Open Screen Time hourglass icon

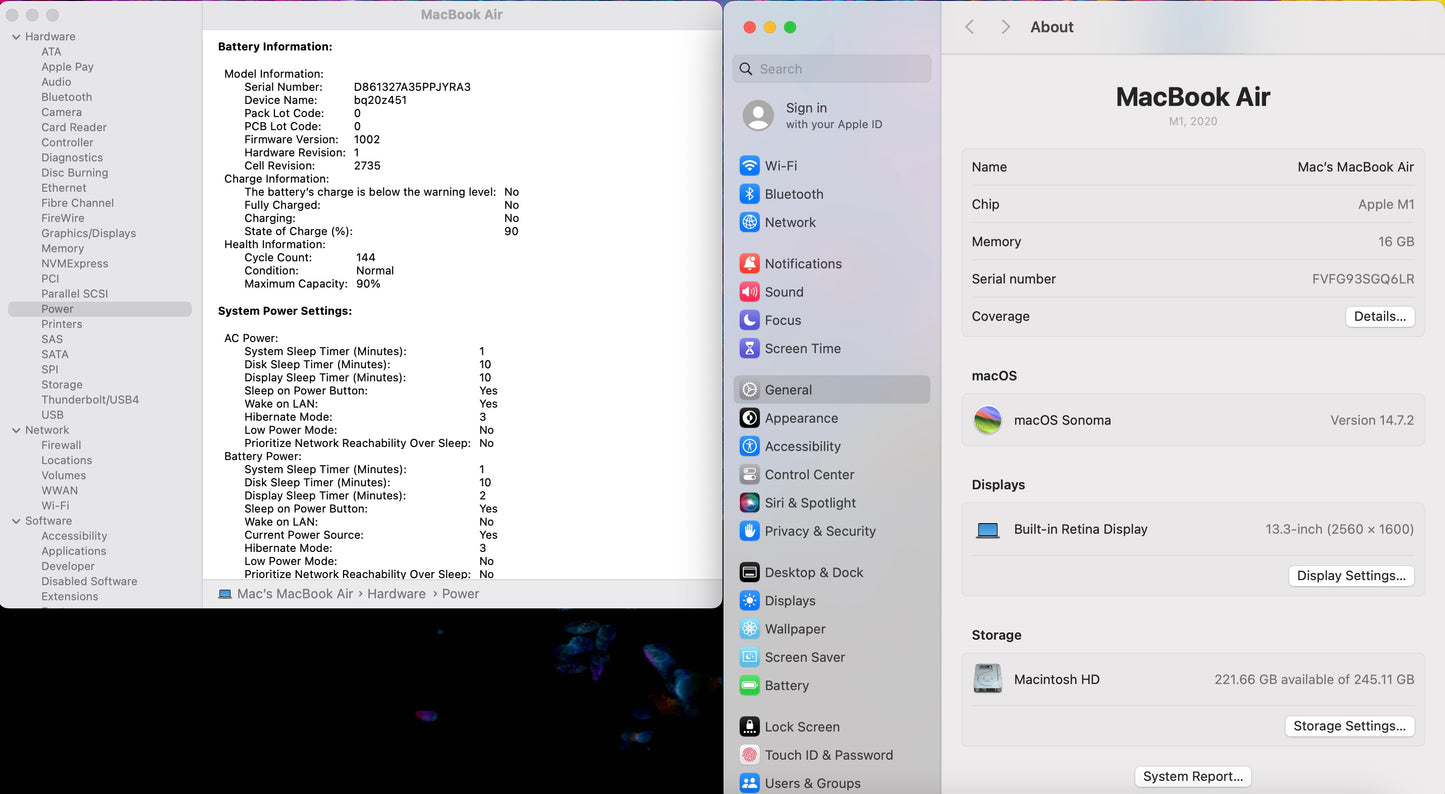point(749,348)
